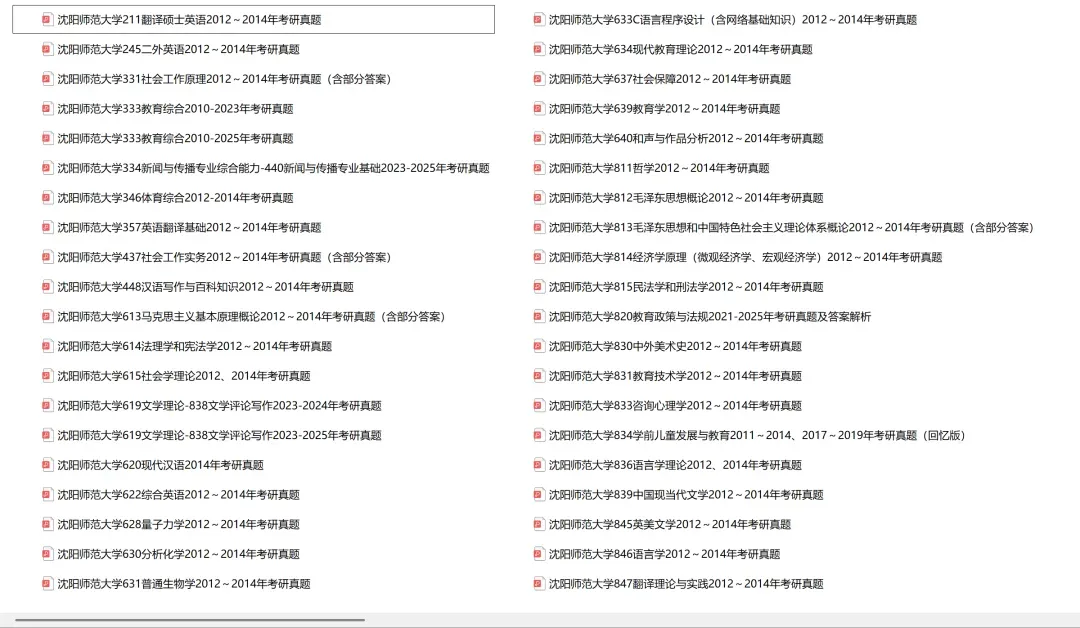The image size is (1080, 628).
Task: Click the PDF icon next to 245二外英语 item
Action: pos(46,48)
